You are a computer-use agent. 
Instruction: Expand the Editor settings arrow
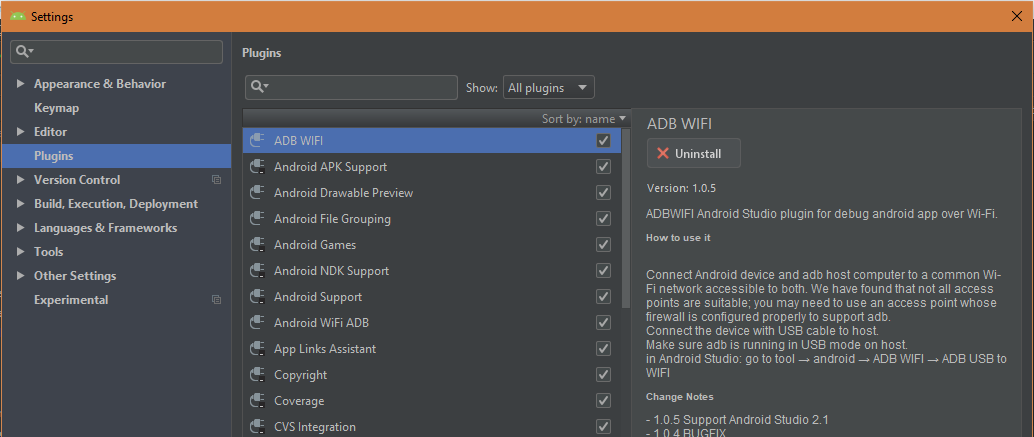(20, 132)
